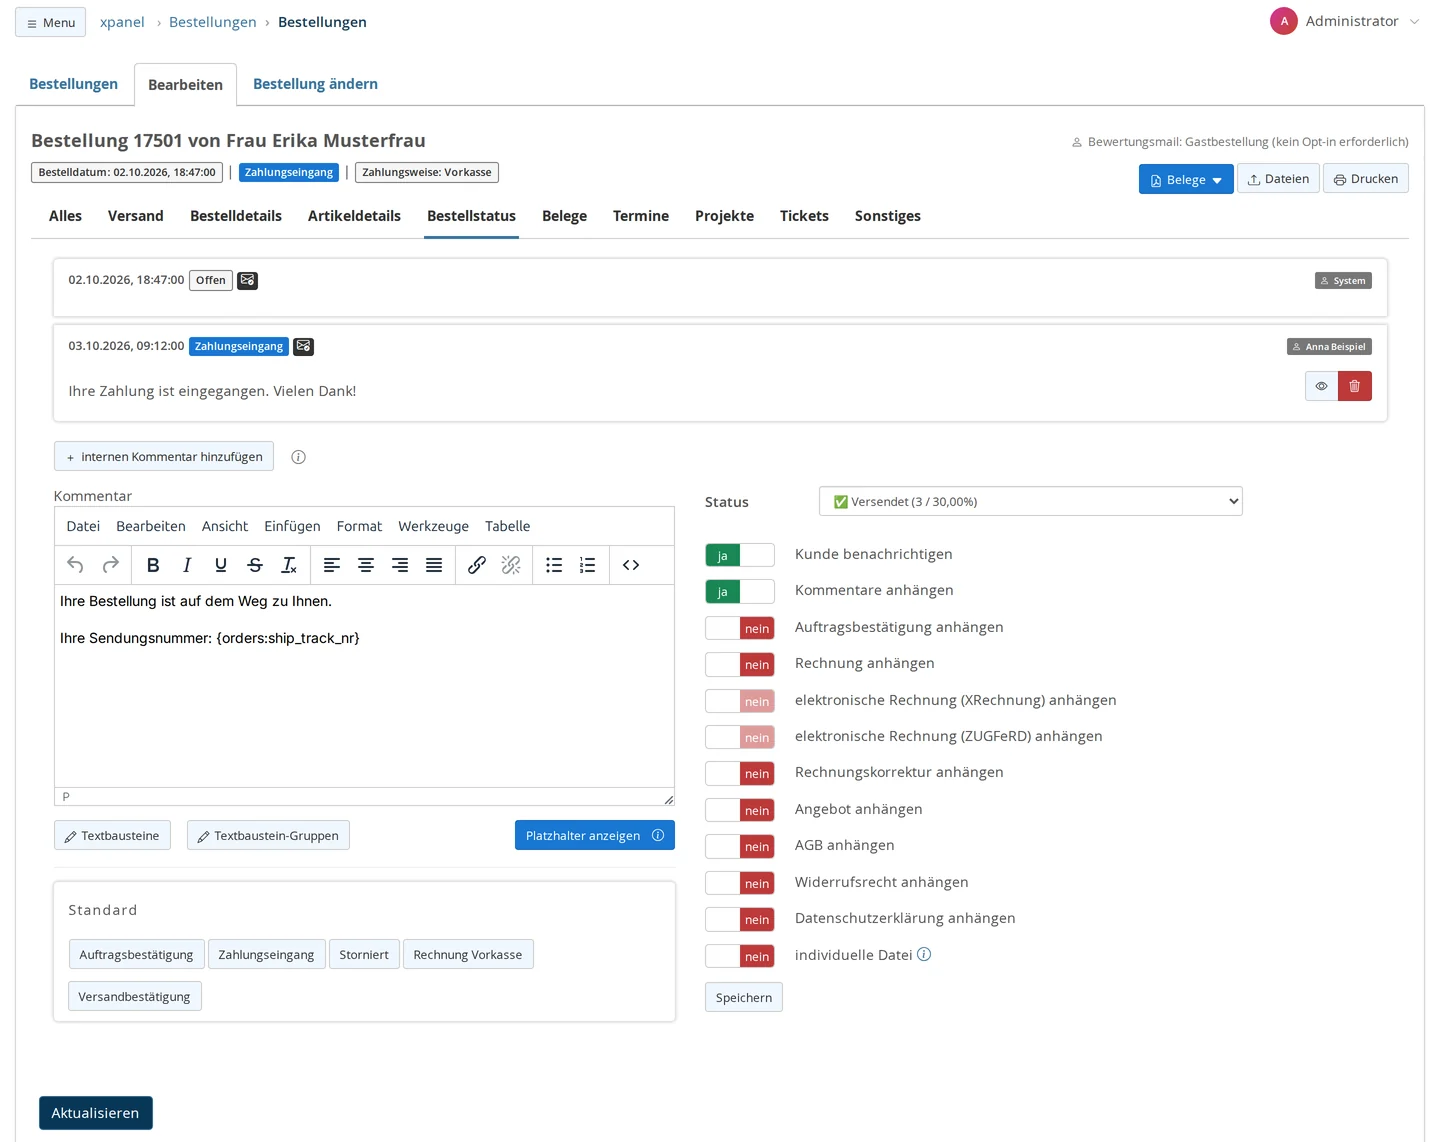Click the redo icon in editor toolbar

[111, 565]
